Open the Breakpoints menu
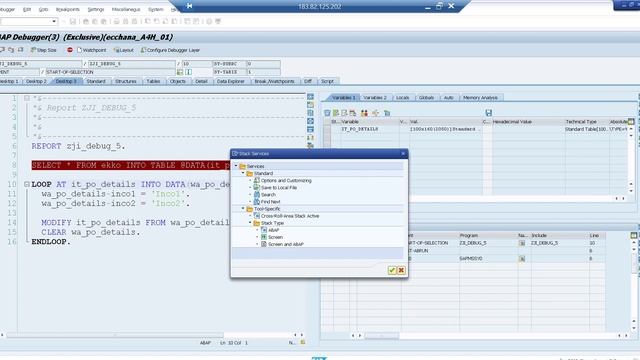Image resolution: width=640 pixels, height=360 pixels. [68, 9]
